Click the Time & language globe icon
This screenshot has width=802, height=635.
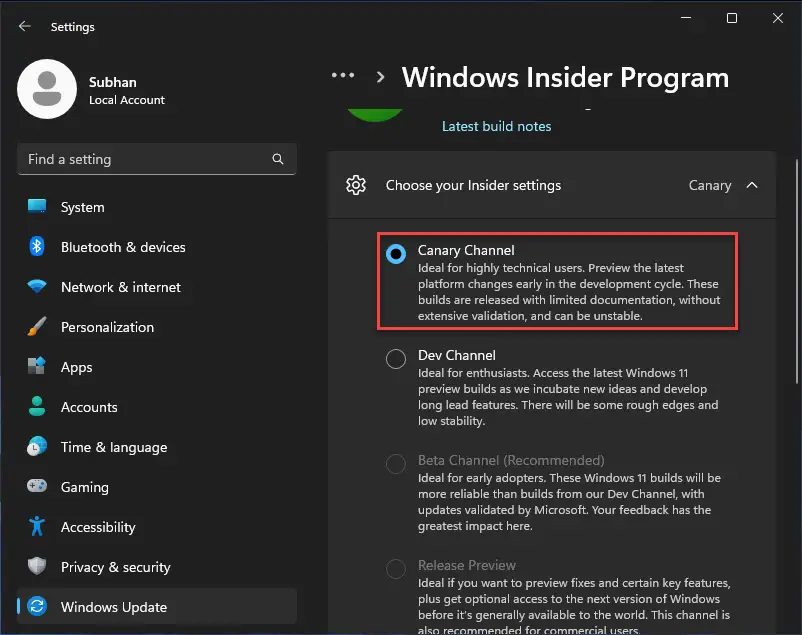click(37, 446)
